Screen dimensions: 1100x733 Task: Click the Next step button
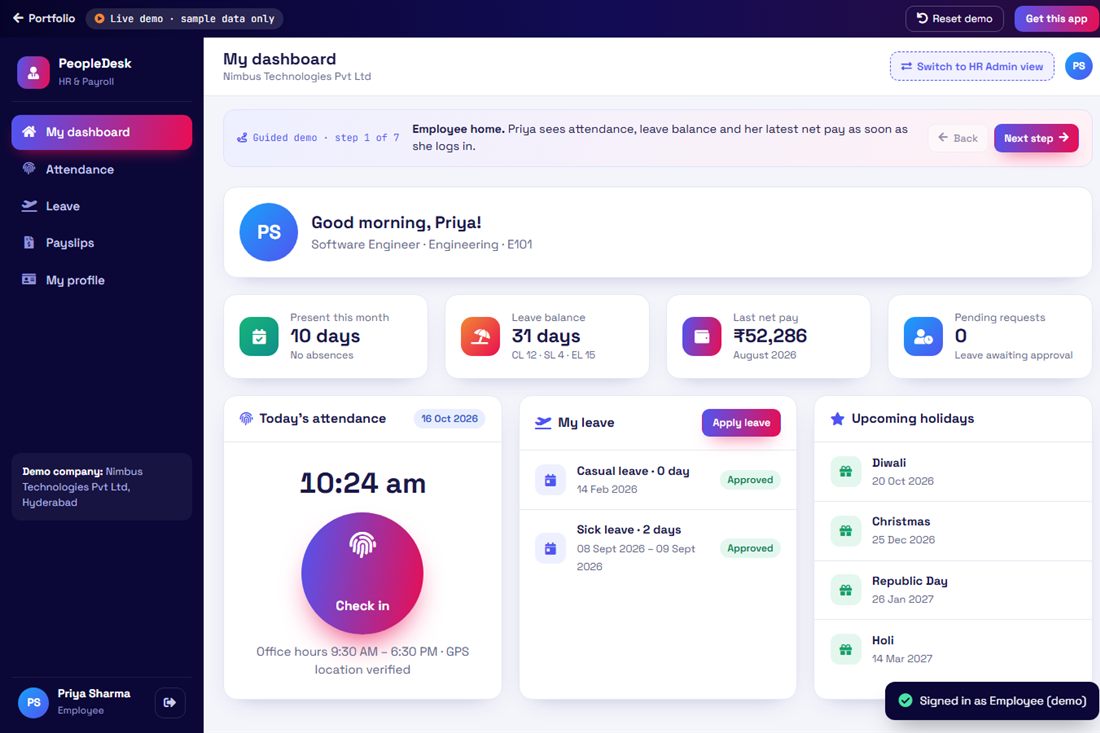1036,137
